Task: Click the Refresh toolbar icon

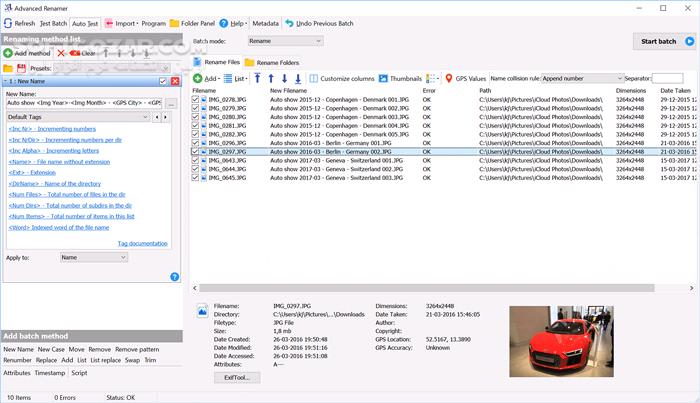Action: tap(8, 23)
